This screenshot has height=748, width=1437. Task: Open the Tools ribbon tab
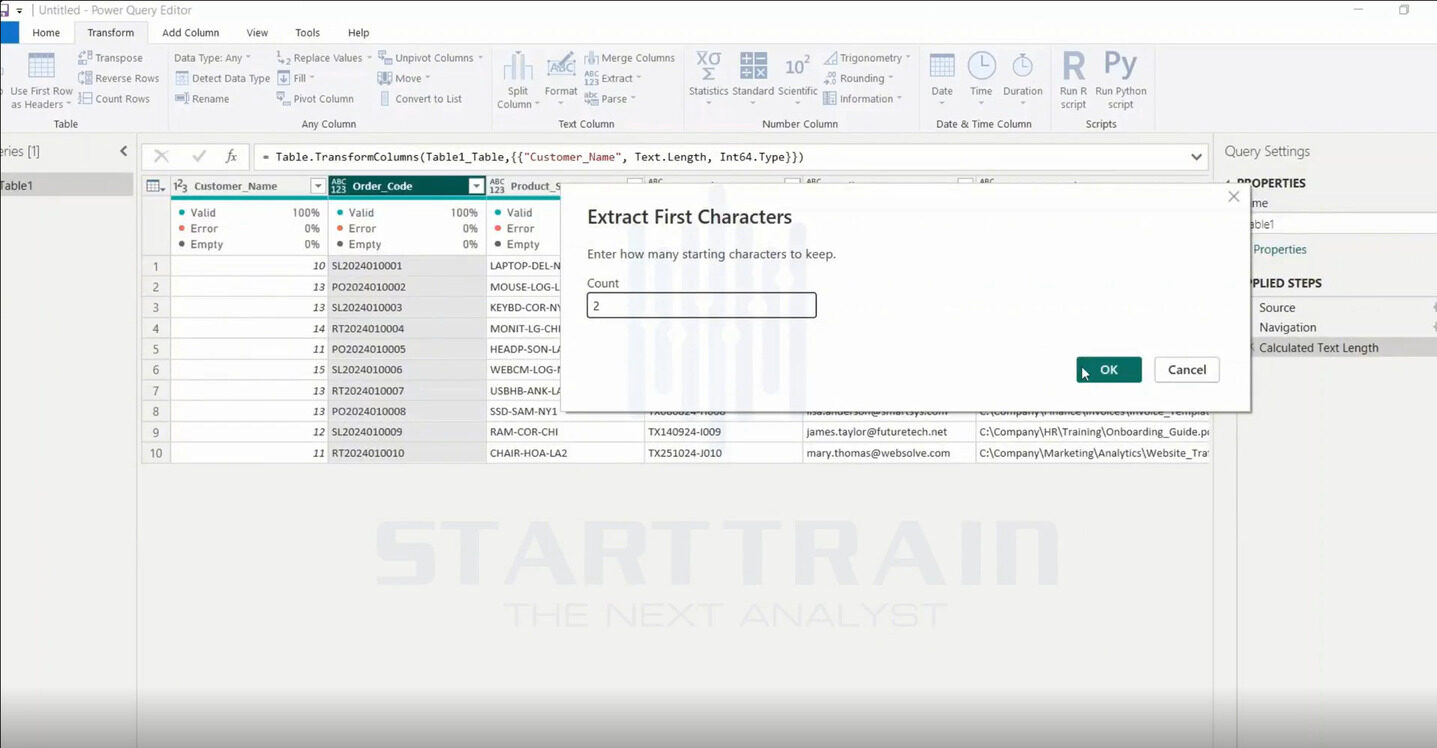click(x=307, y=33)
